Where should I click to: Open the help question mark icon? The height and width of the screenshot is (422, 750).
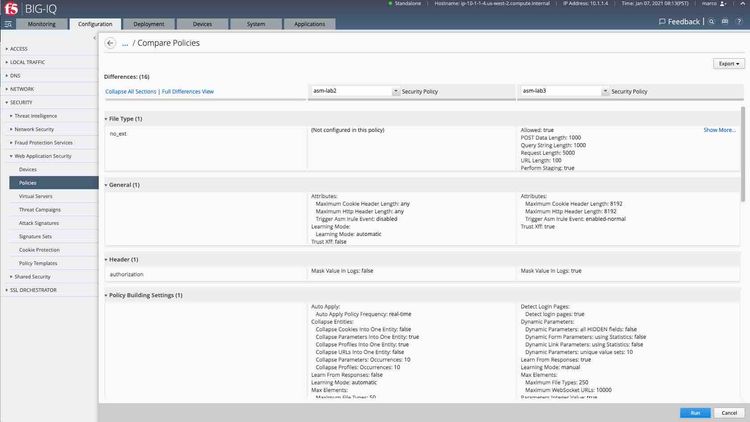click(x=739, y=22)
